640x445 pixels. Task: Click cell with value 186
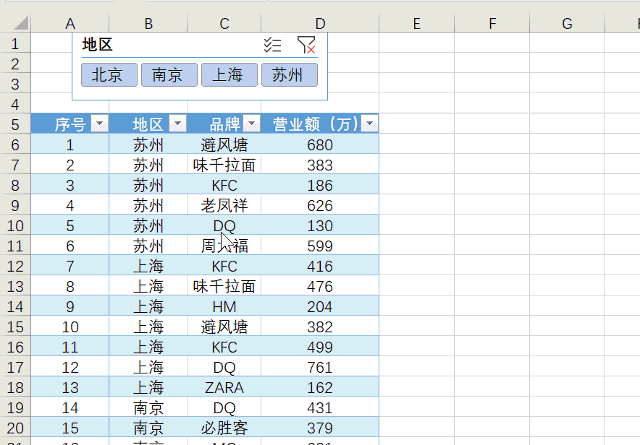[x=320, y=185]
